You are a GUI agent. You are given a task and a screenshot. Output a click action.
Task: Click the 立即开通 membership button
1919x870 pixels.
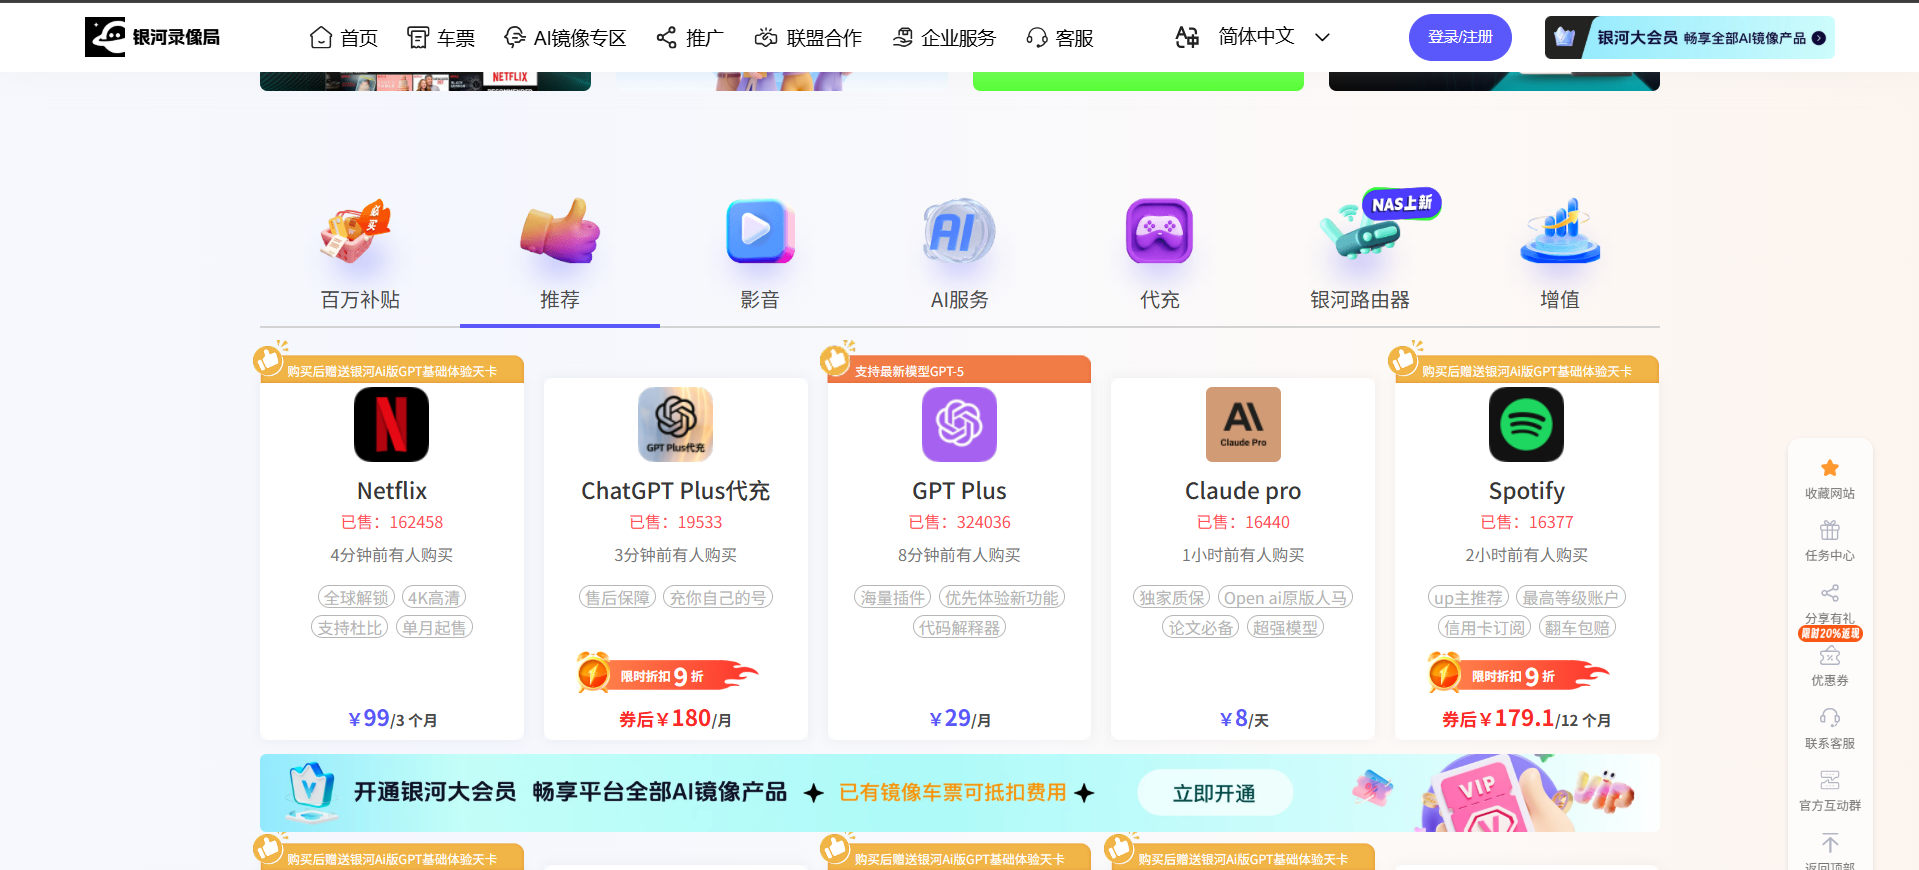pyautogui.click(x=1214, y=793)
